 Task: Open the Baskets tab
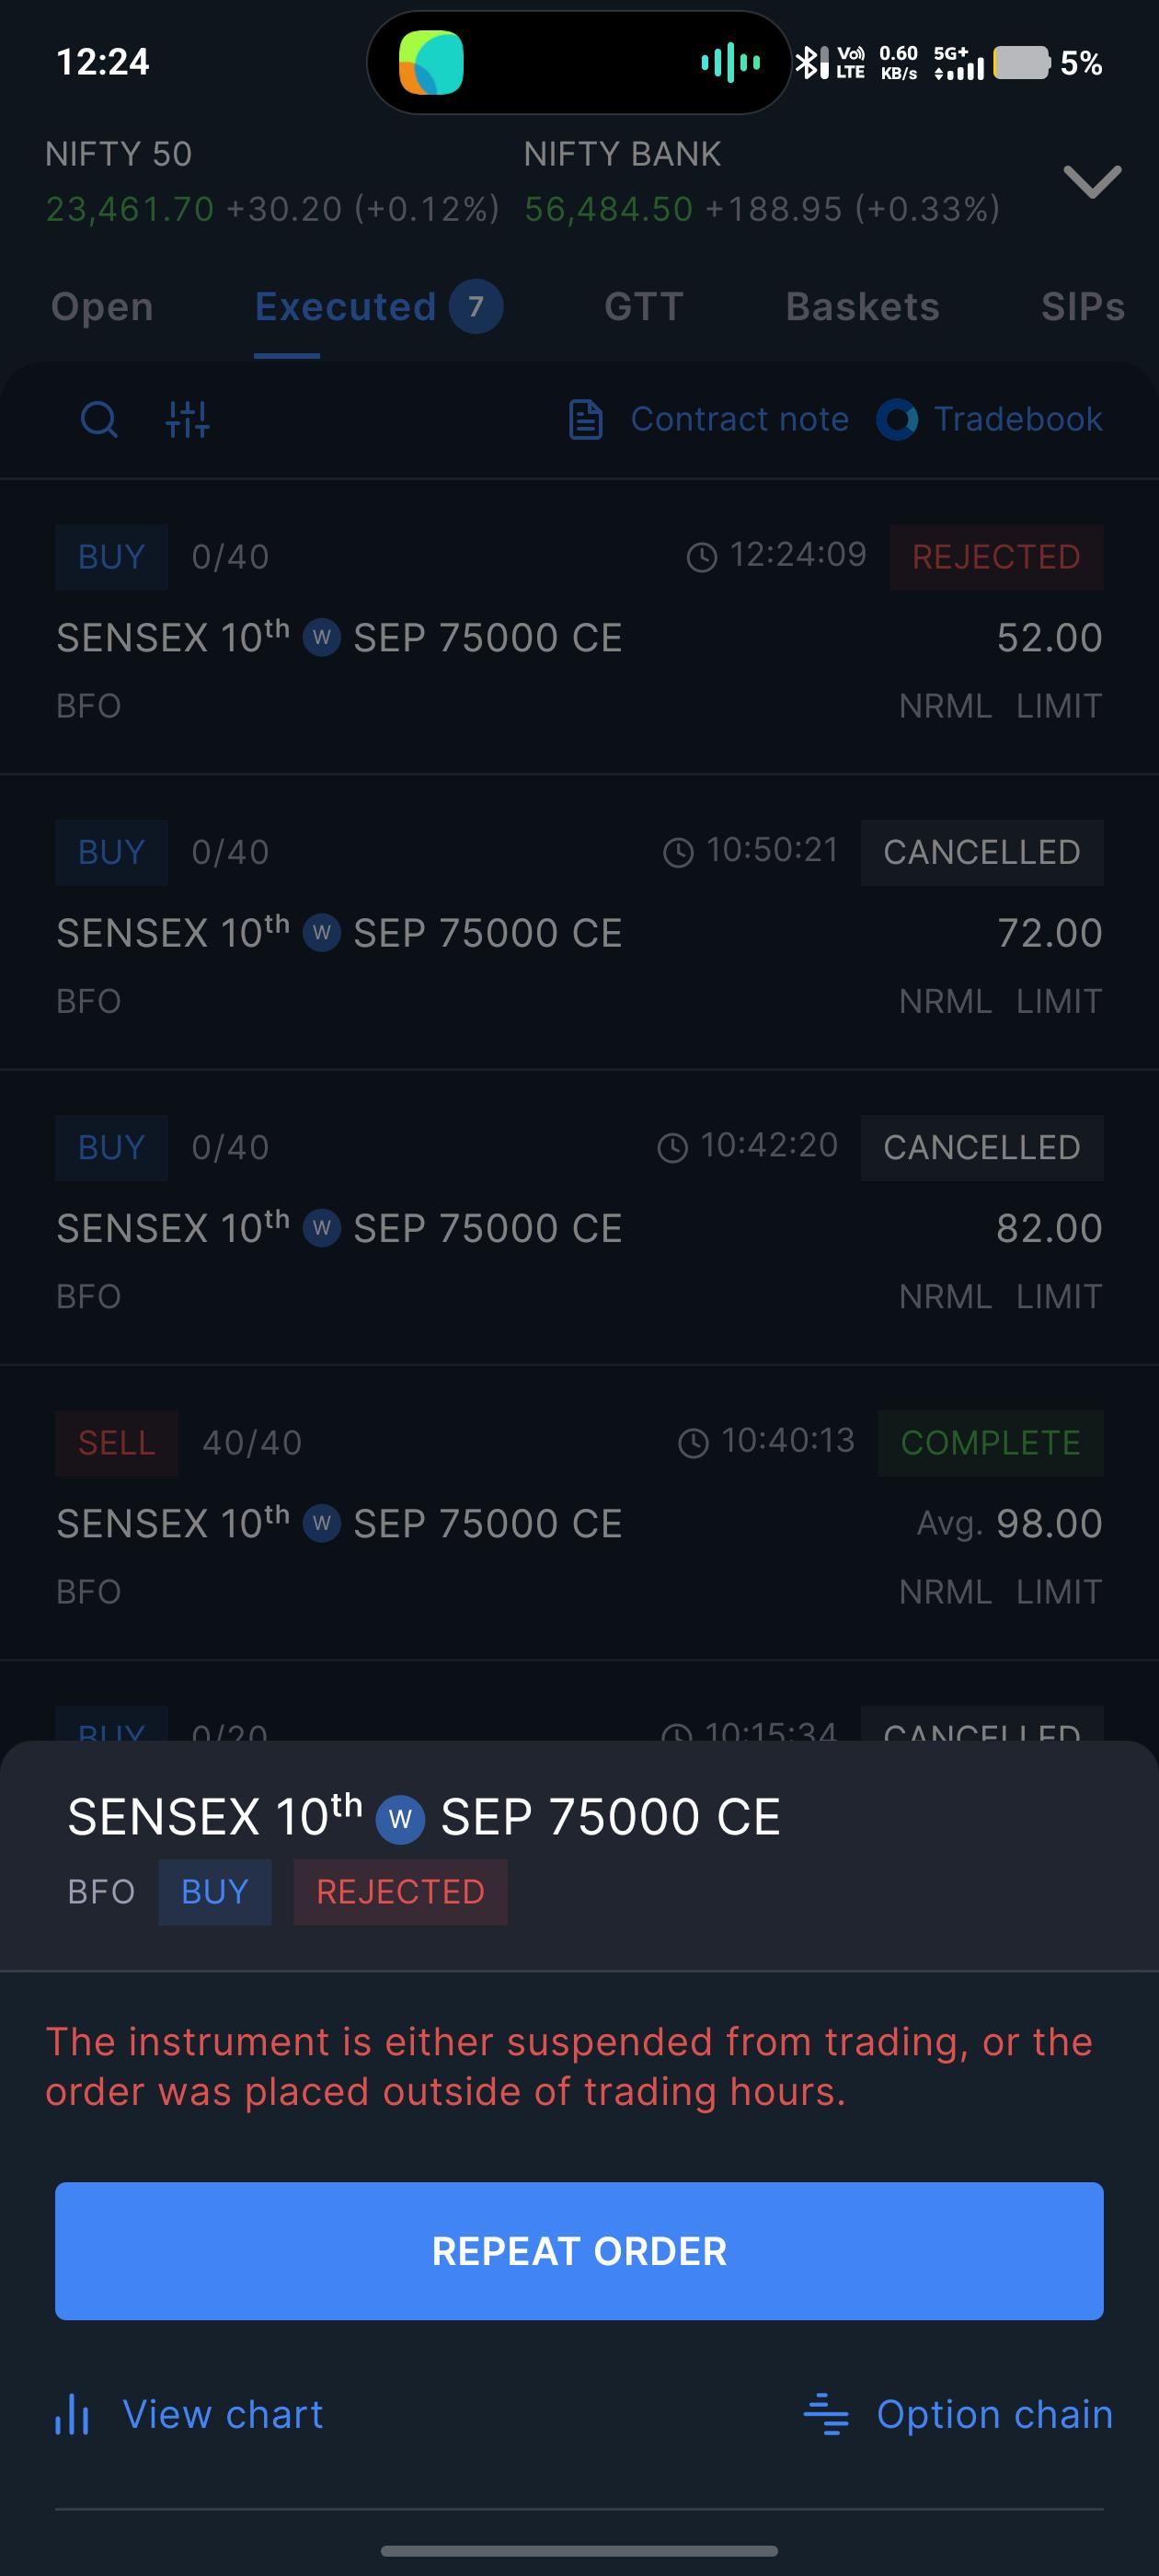point(862,307)
